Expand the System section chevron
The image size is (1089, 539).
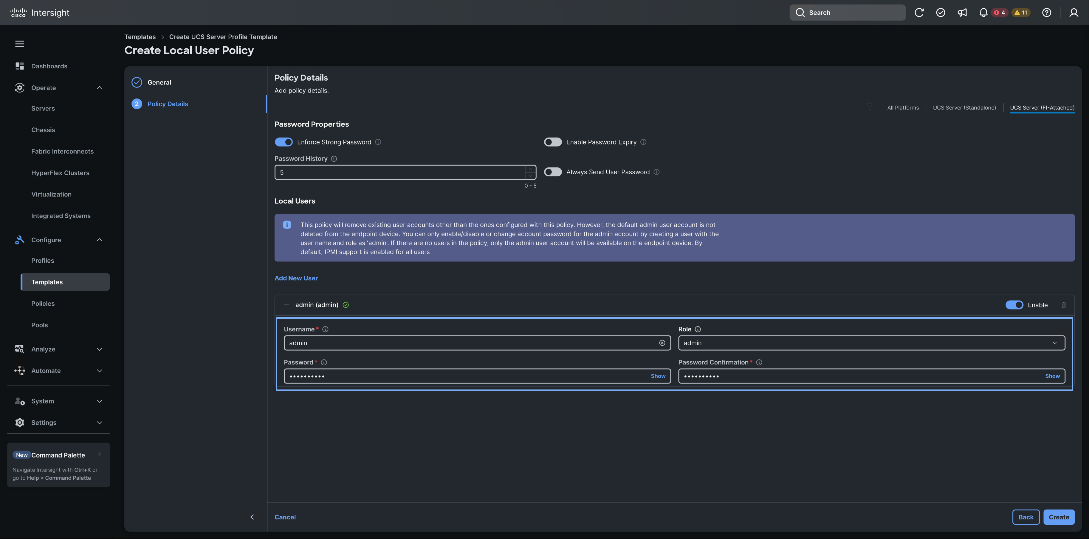(x=99, y=401)
